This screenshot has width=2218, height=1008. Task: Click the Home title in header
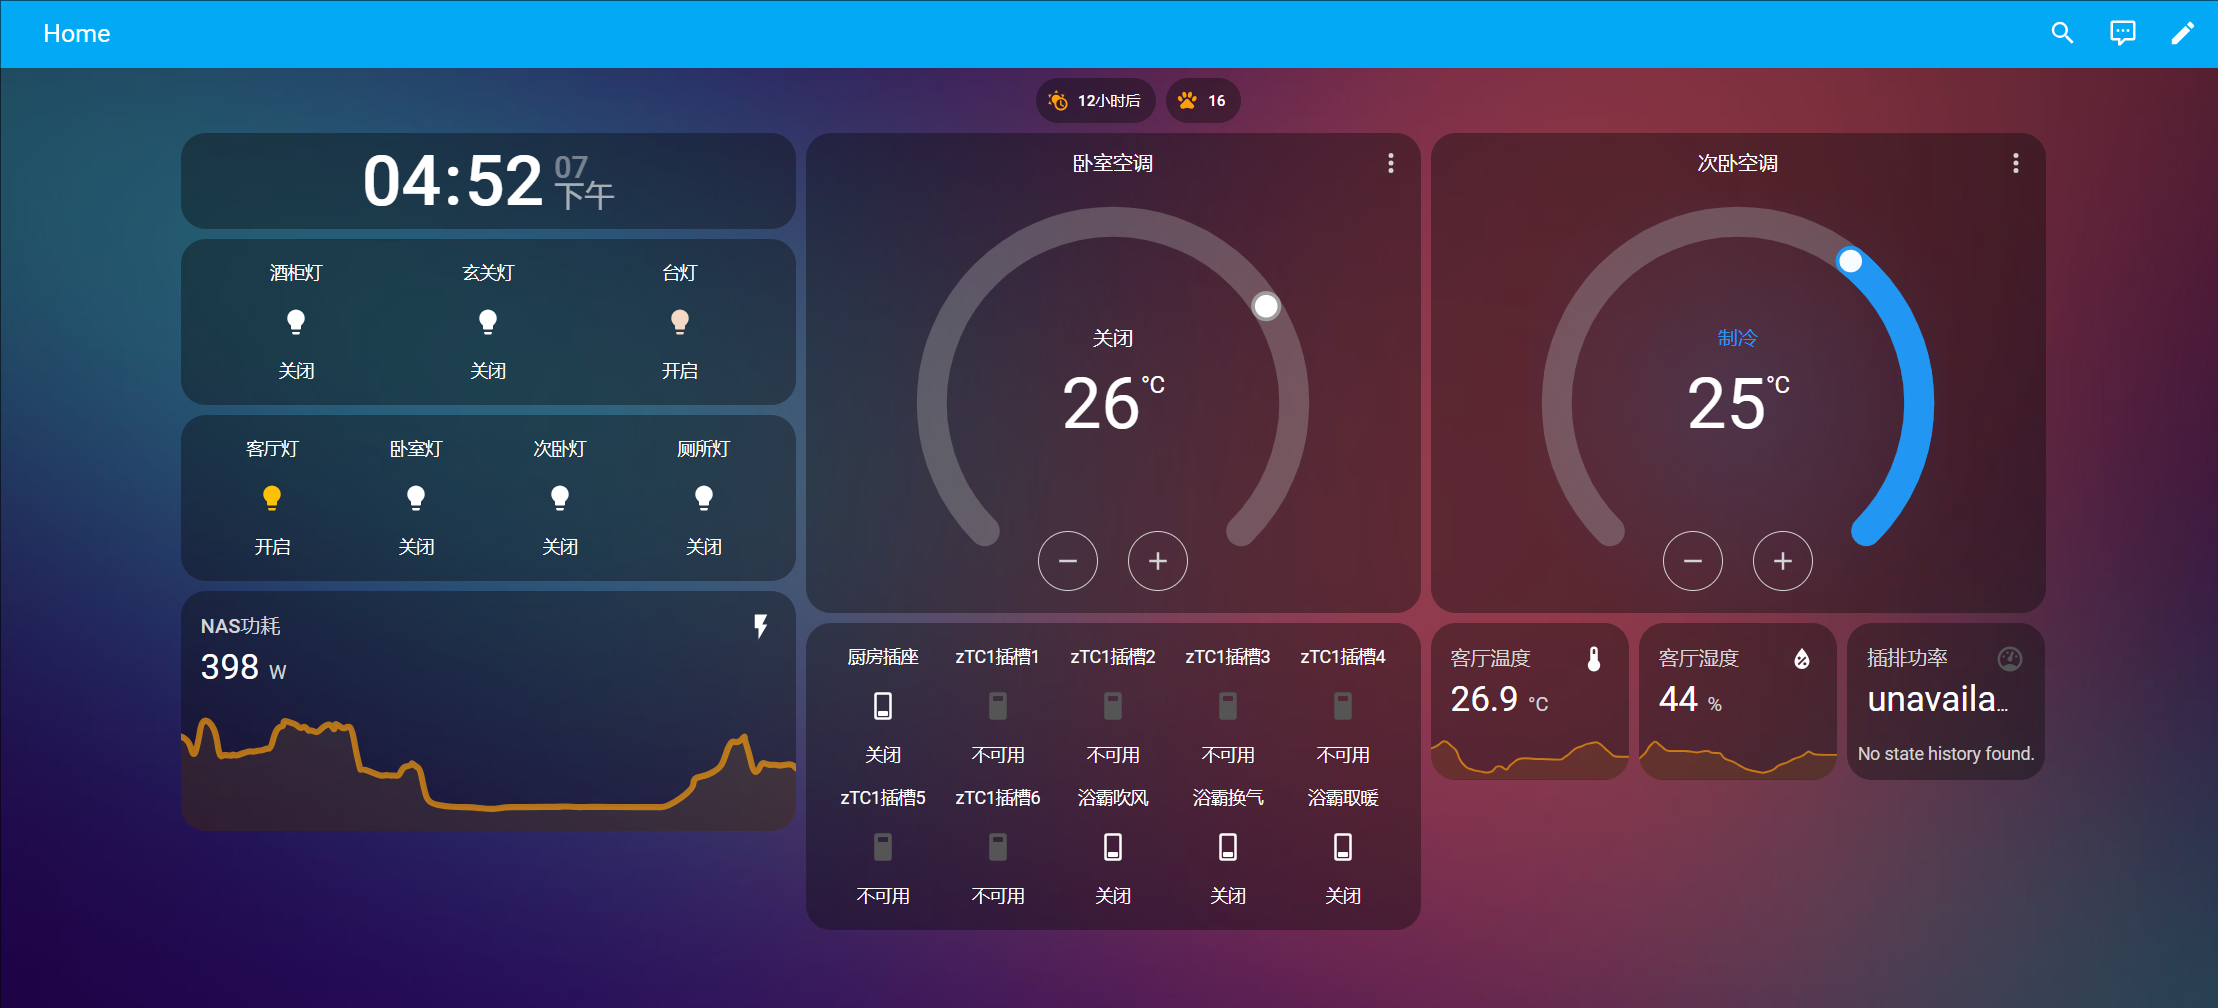pos(77,33)
